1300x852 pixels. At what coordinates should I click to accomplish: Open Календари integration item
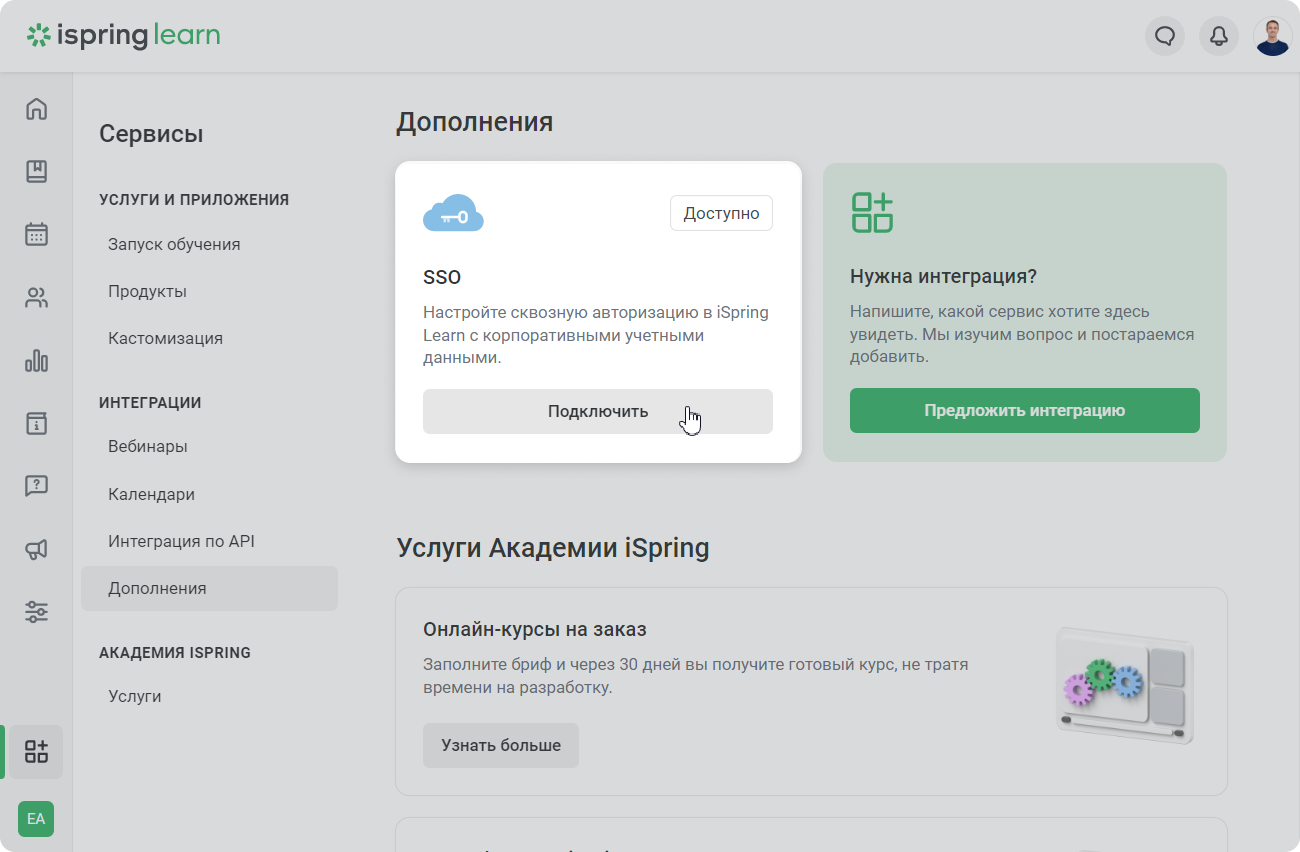pyautogui.click(x=151, y=494)
